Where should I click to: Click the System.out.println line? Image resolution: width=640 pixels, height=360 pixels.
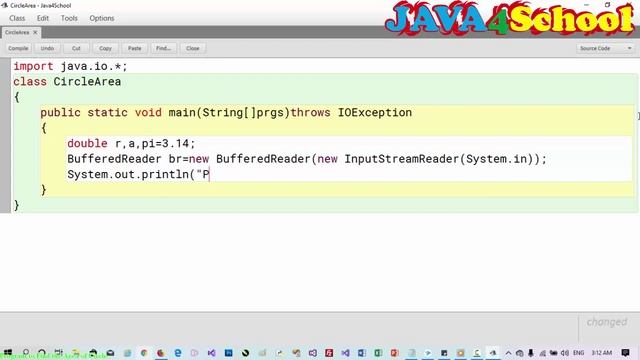click(x=138, y=174)
